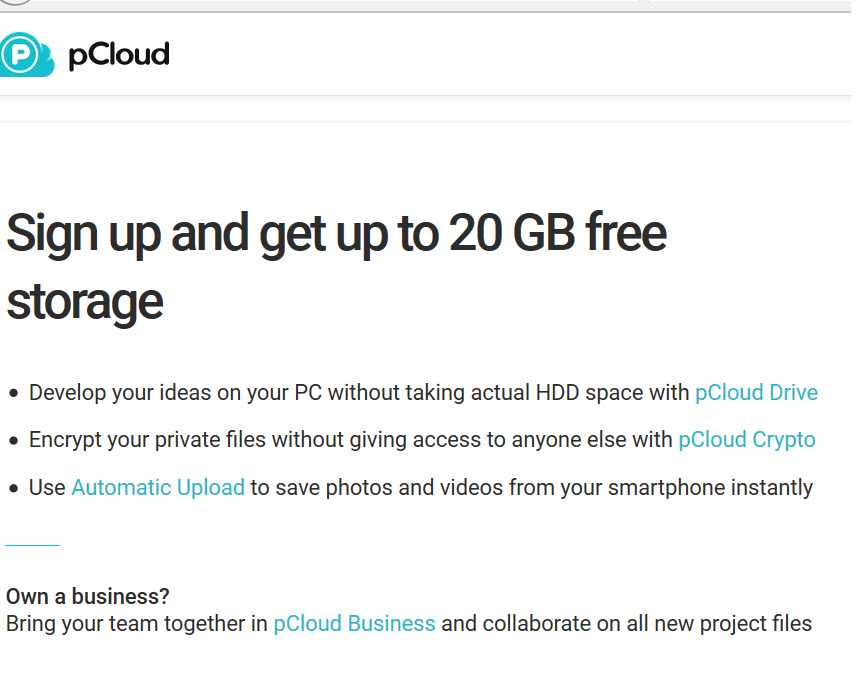Click the bullet dot before 'Develop your ideas'

(14, 394)
